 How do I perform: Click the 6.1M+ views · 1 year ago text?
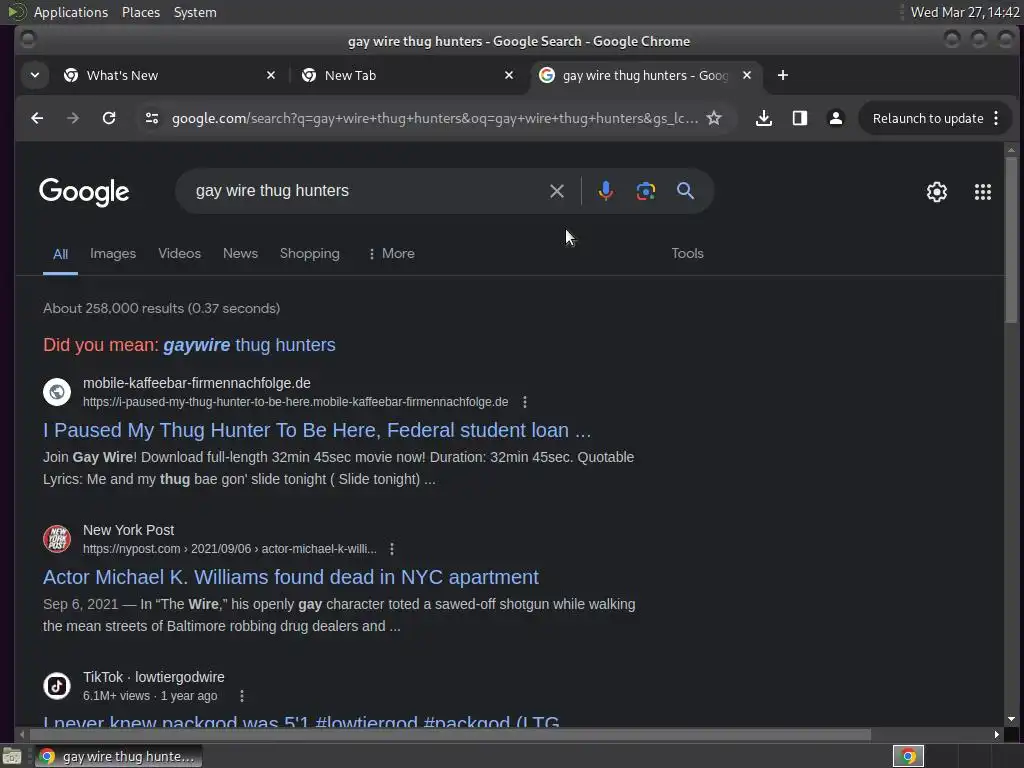tap(150, 696)
